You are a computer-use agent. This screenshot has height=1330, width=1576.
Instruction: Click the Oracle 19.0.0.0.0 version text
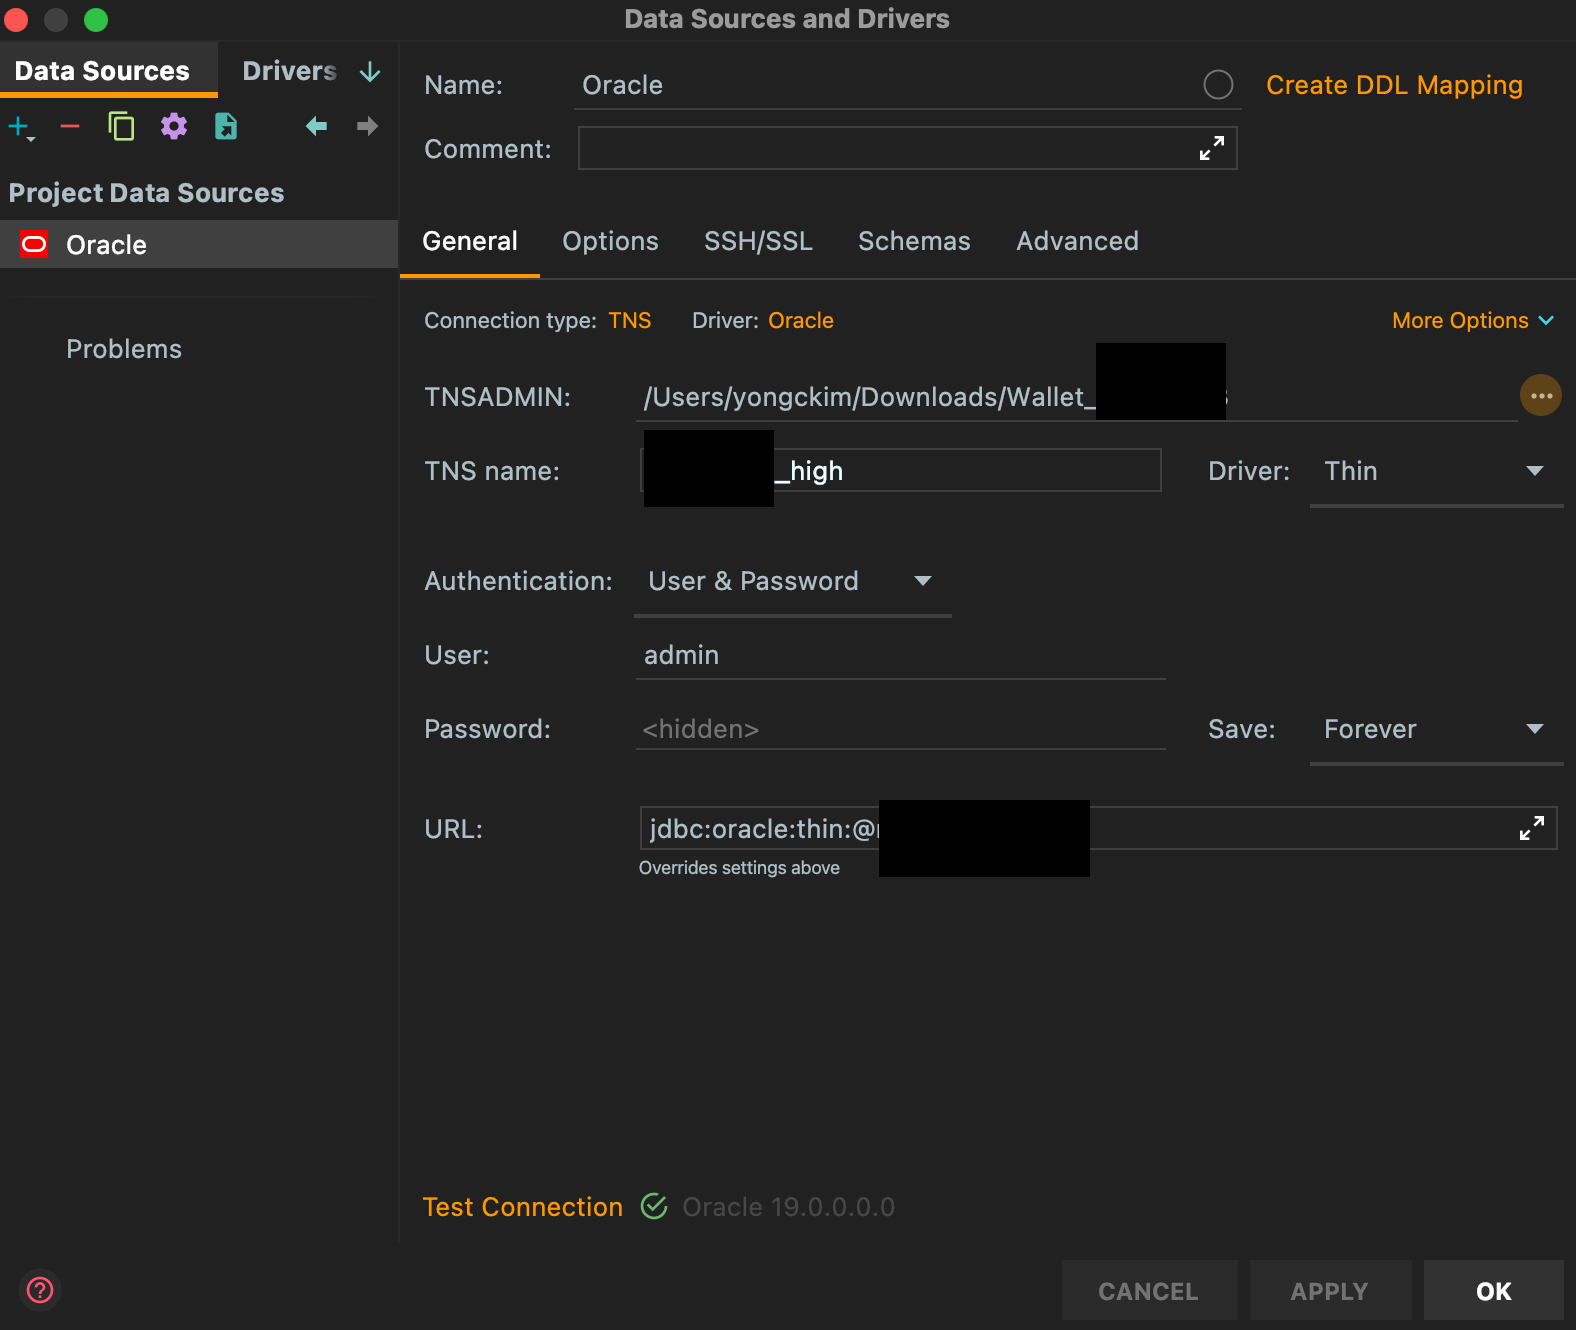coord(788,1207)
